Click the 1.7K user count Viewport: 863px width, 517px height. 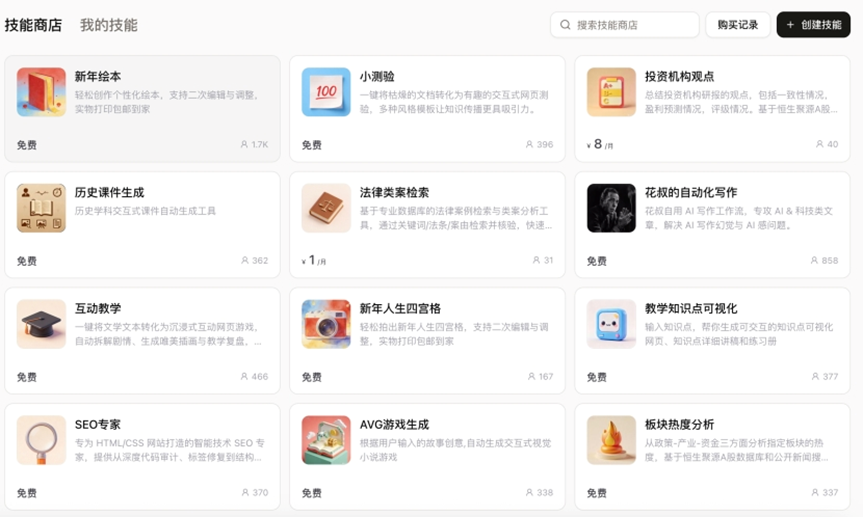tap(260, 144)
